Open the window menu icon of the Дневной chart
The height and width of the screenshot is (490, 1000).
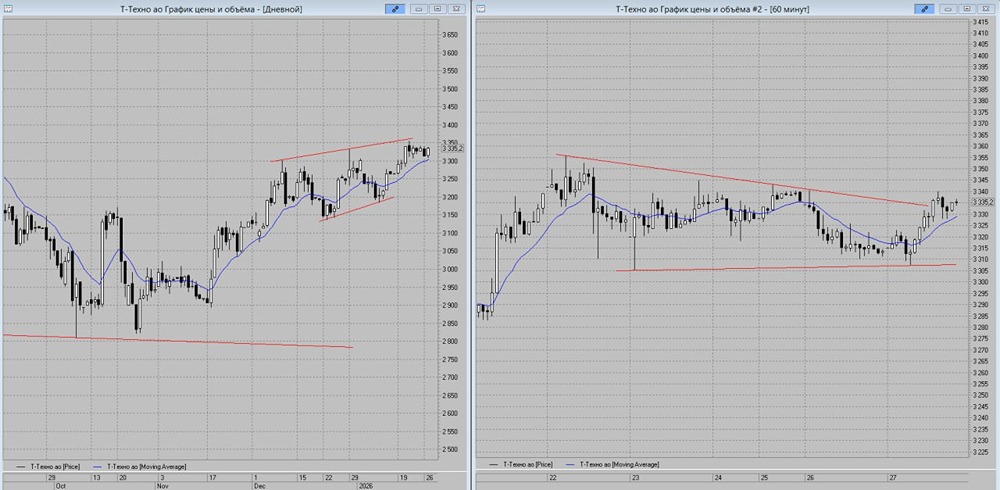pos(8,9)
